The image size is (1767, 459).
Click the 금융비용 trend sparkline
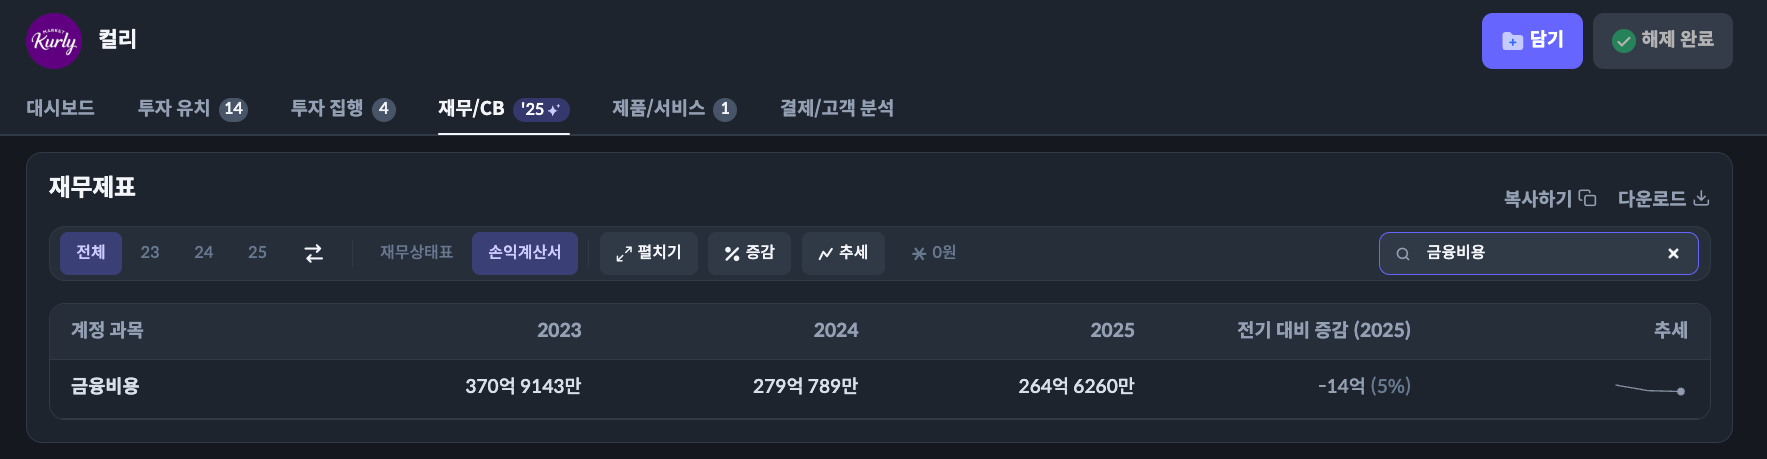pos(1650,389)
